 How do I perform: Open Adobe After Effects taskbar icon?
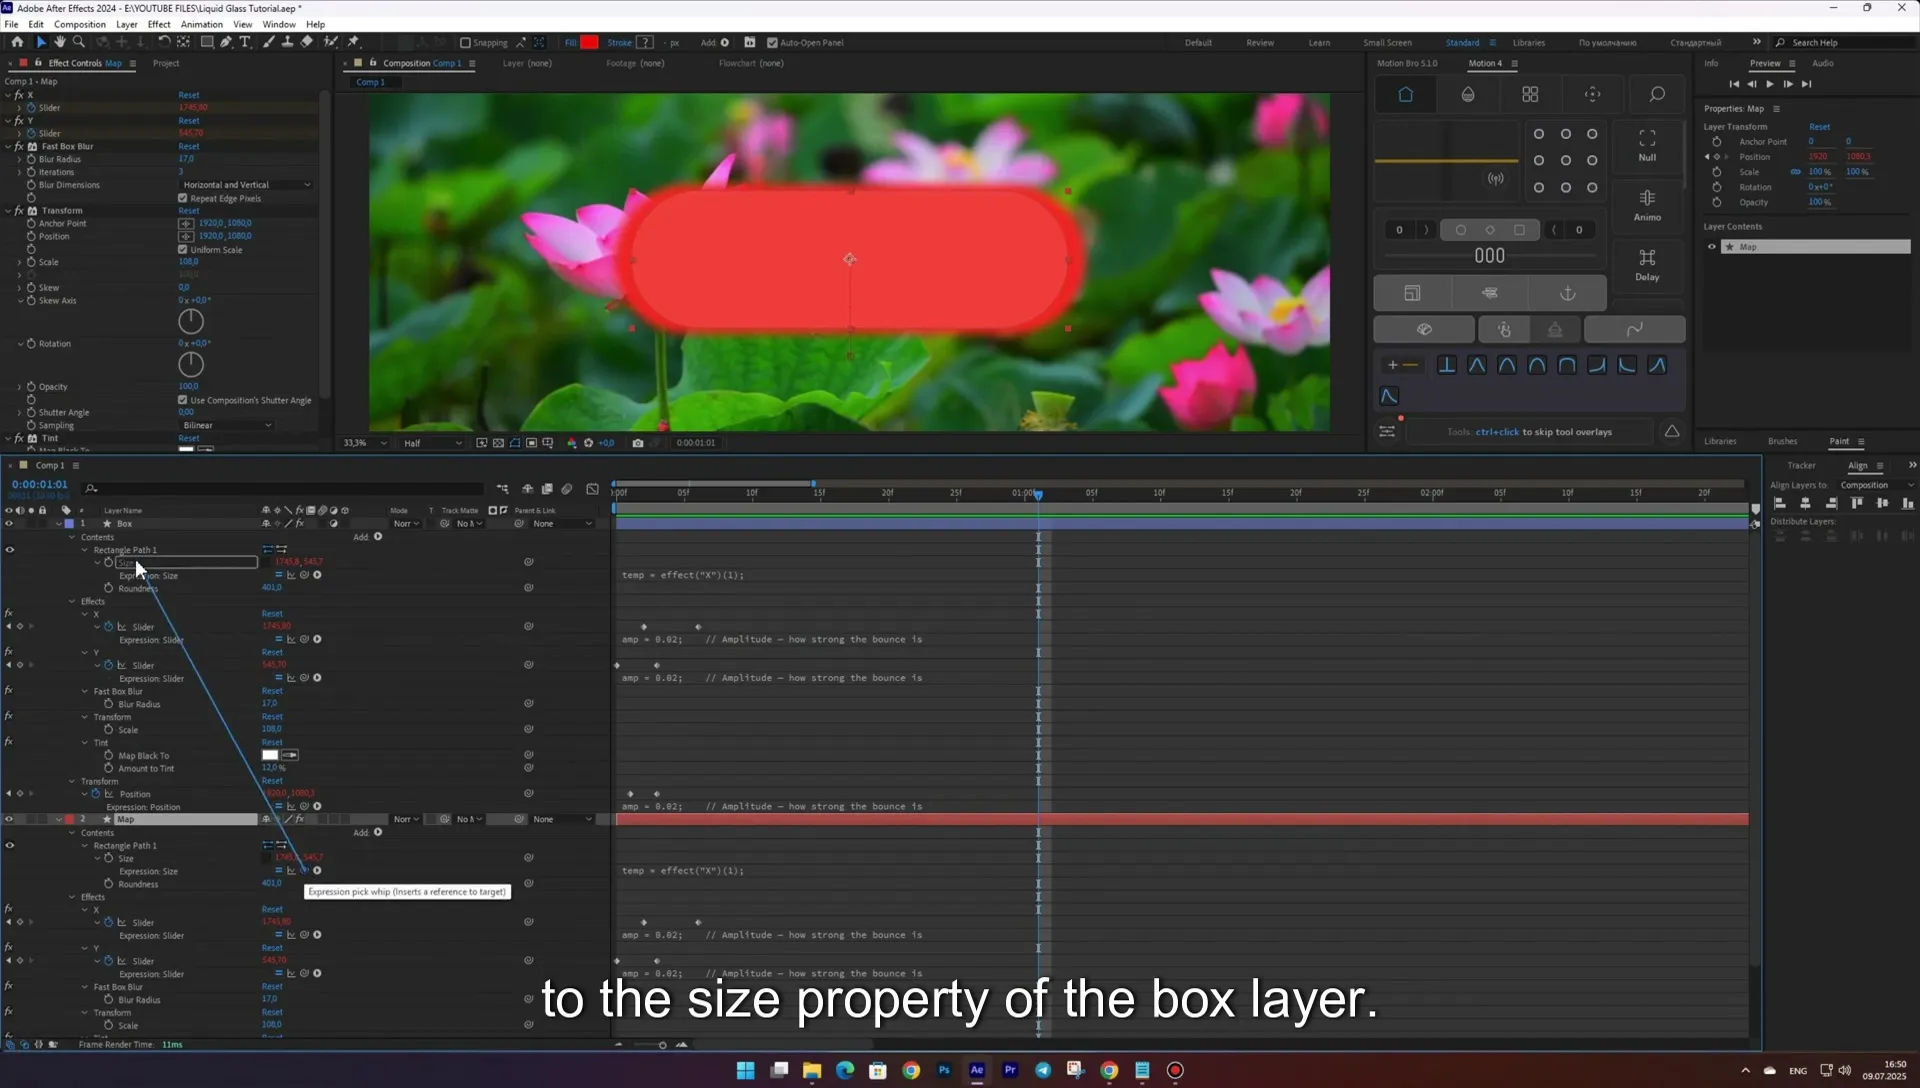click(977, 1070)
